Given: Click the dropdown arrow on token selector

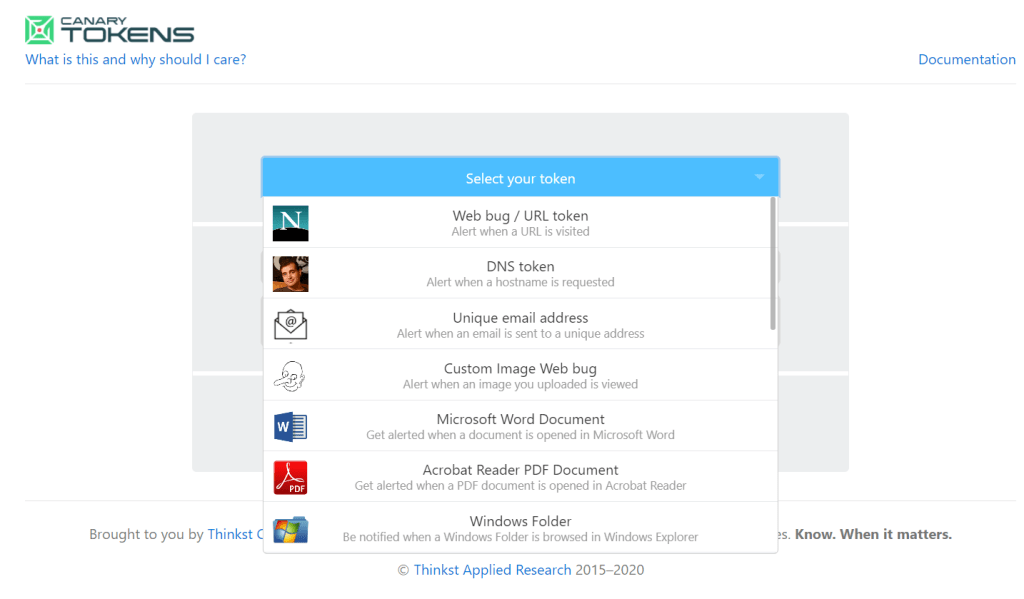Looking at the screenshot, I should pyautogui.click(x=759, y=178).
